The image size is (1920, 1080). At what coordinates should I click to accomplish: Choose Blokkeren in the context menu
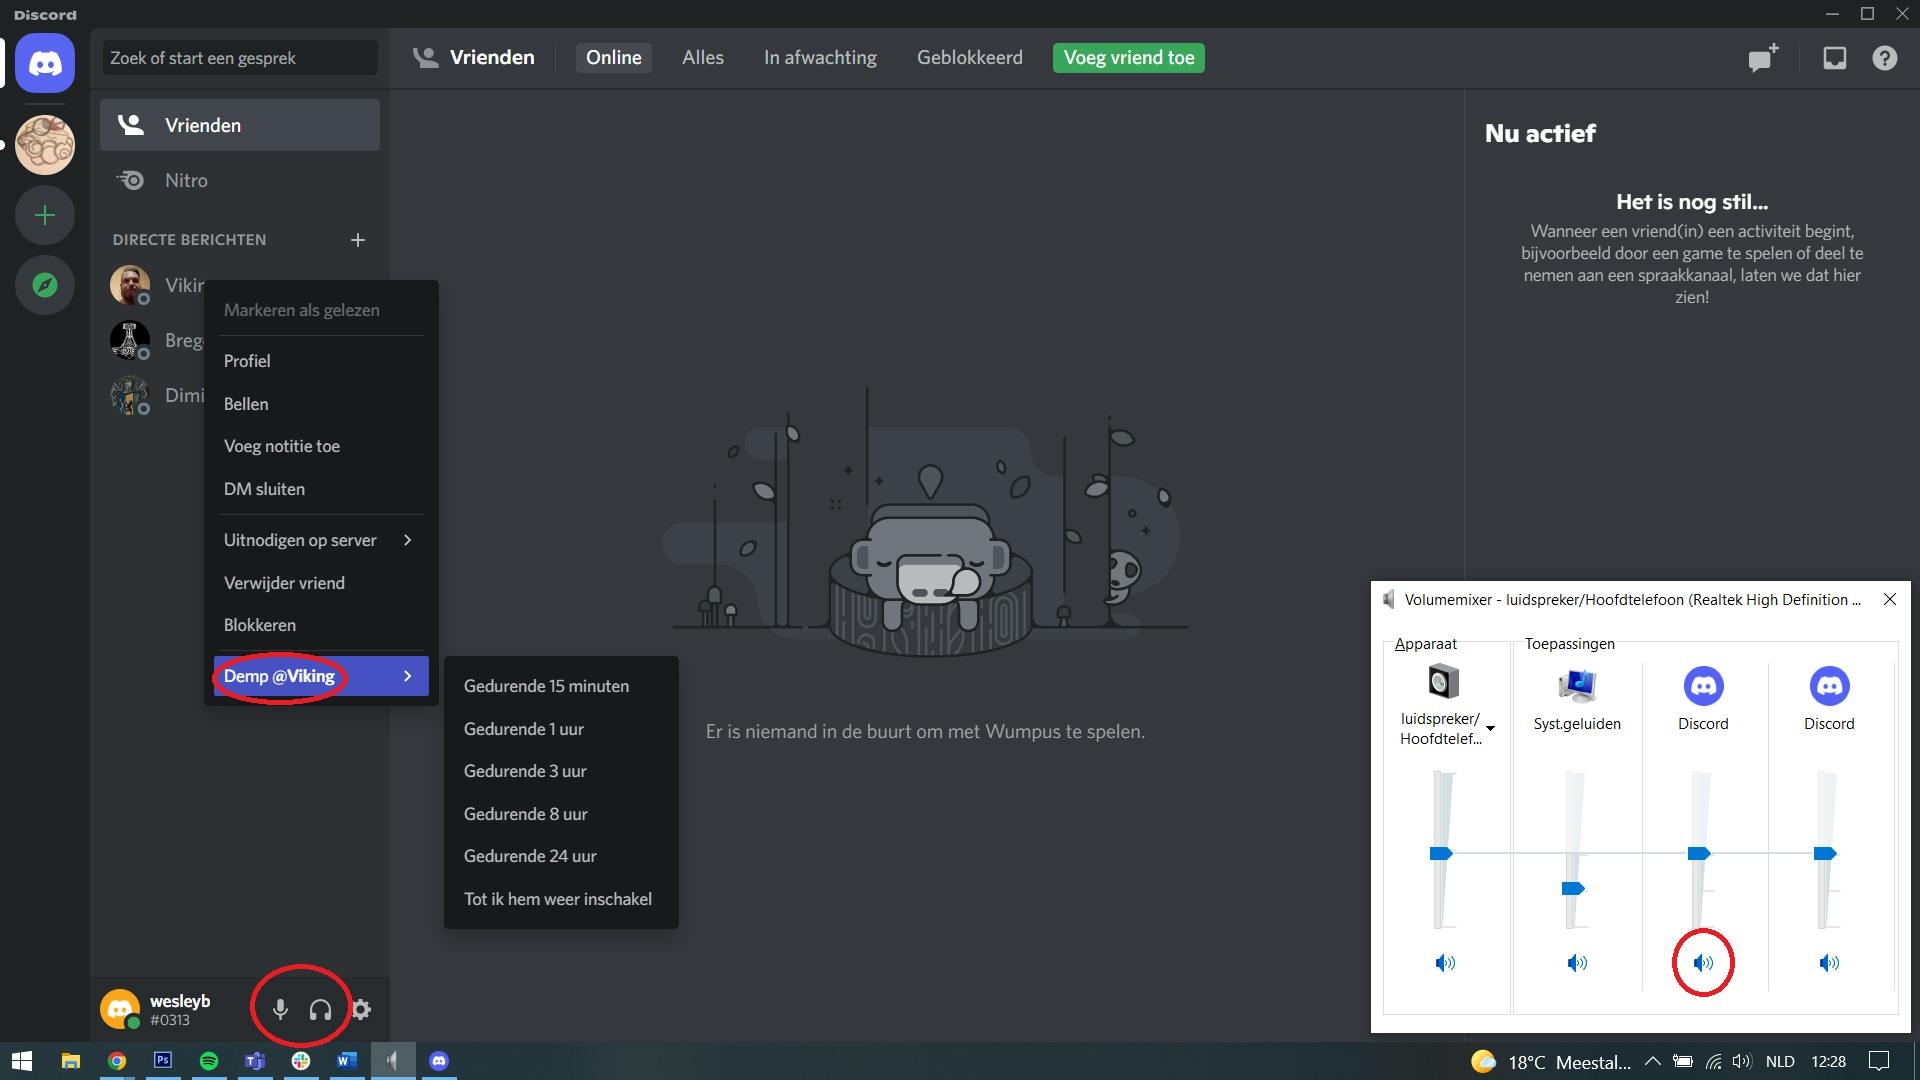(x=260, y=625)
